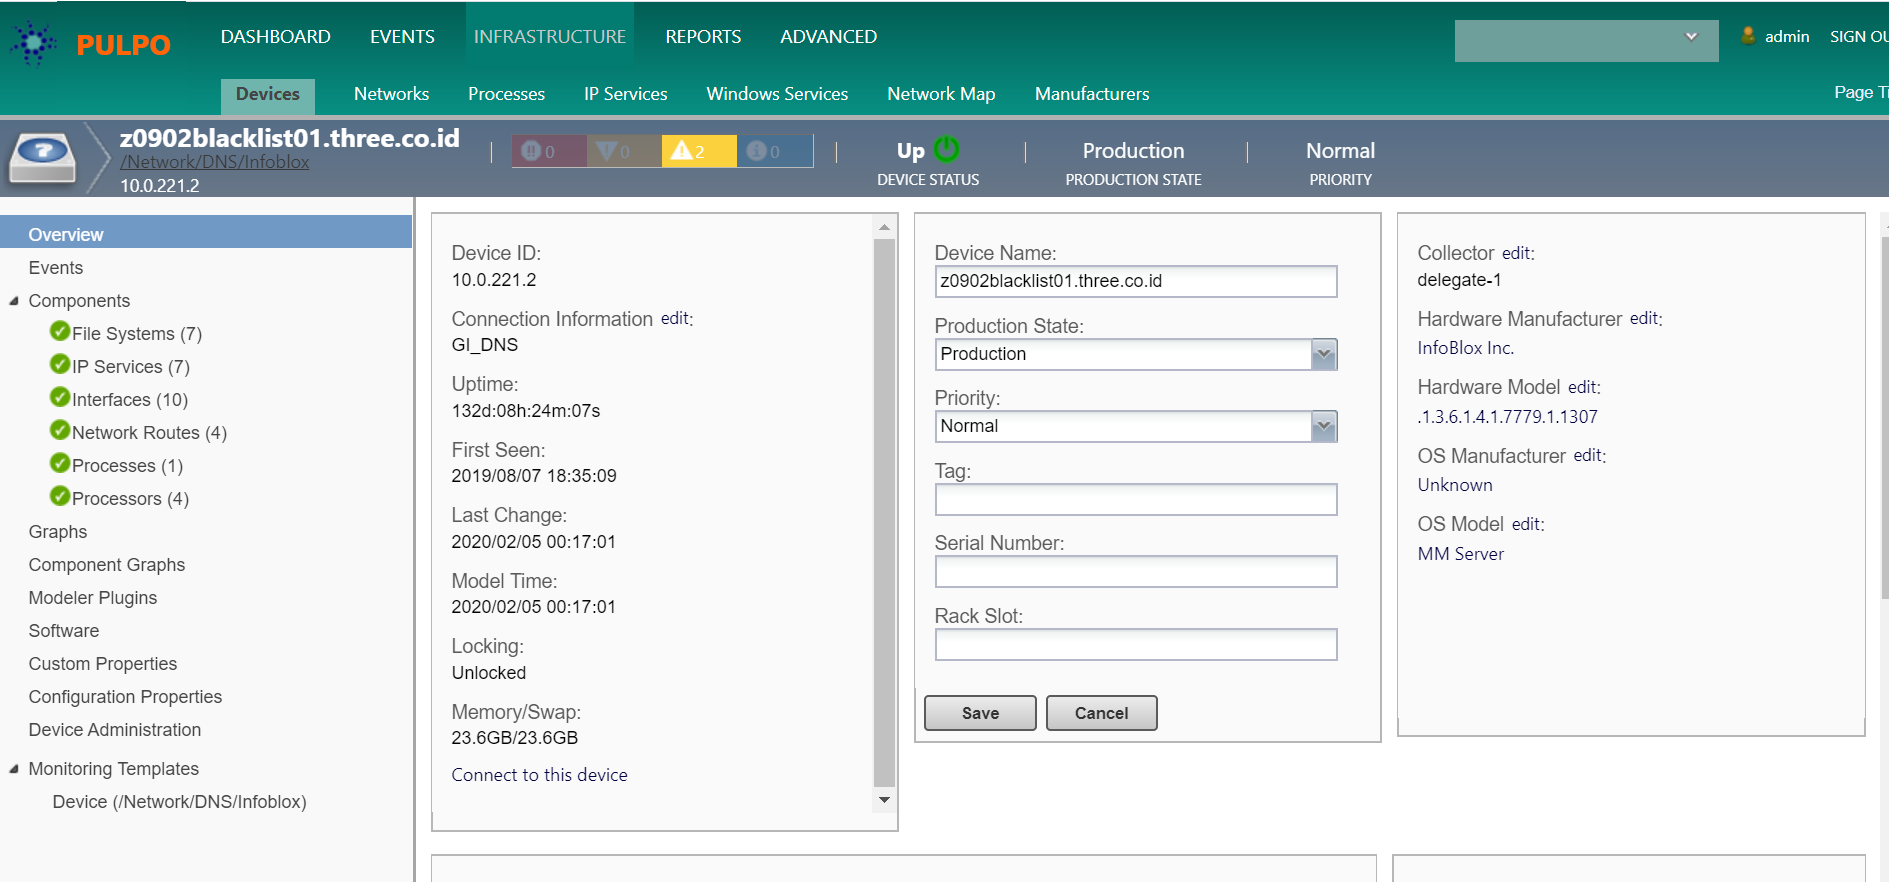This screenshot has width=1889, height=882.
Task: Collapse the Components tree section
Action: click(x=14, y=301)
